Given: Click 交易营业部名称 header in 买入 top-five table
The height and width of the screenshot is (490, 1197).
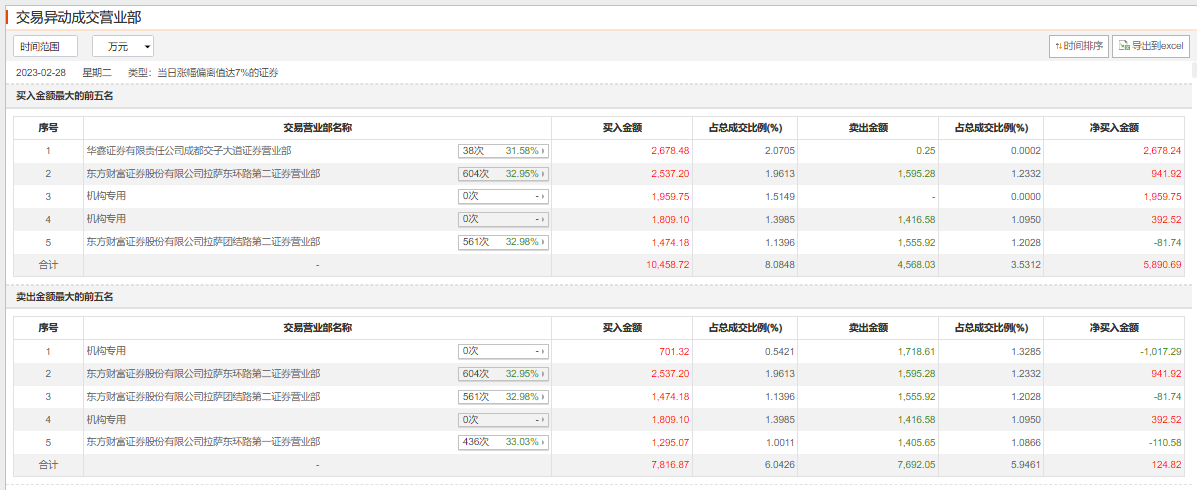Looking at the screenshot, I should tap(318, 128).
